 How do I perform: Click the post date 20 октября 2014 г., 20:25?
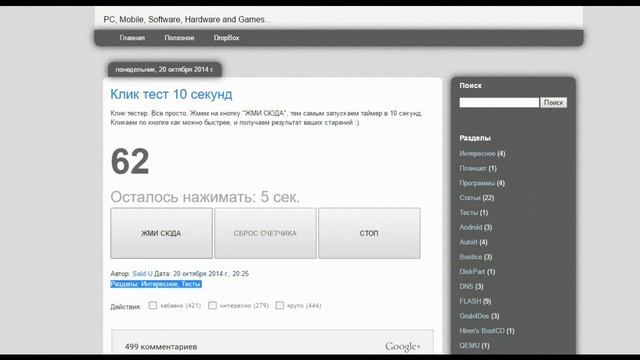211,274
